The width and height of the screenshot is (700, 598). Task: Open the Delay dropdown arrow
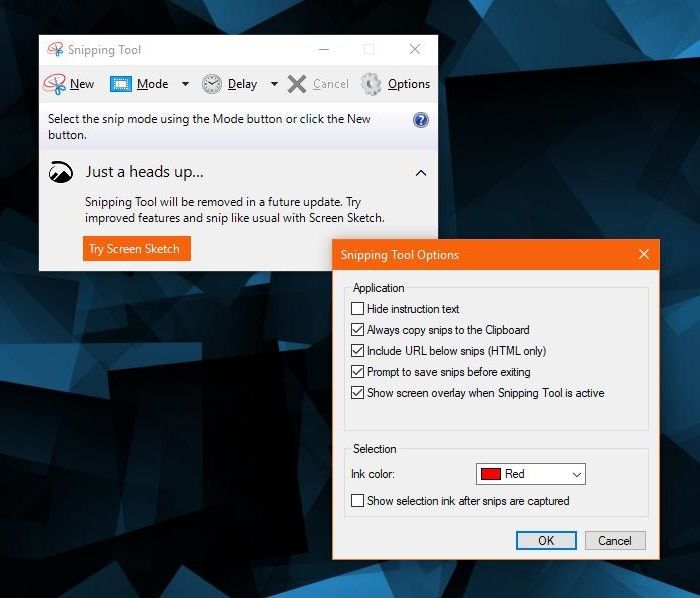click(274, 84)
